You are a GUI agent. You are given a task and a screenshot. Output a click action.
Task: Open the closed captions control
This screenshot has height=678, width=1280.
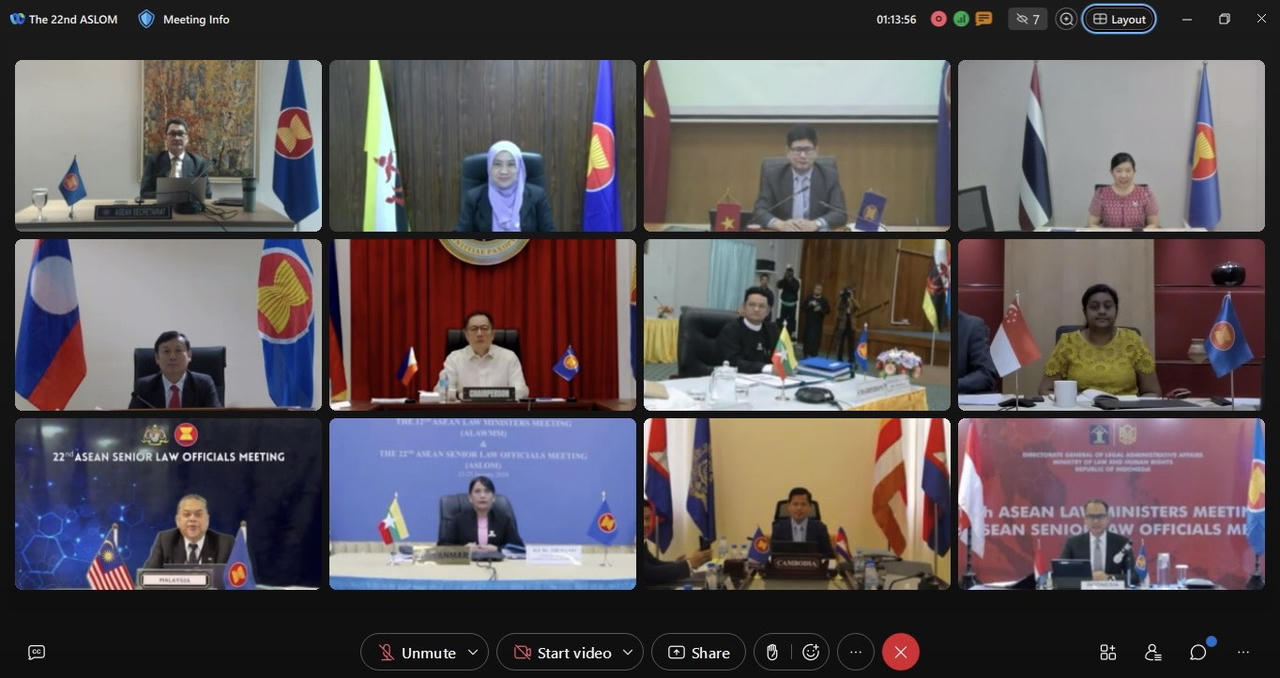[x=36, y=652]
